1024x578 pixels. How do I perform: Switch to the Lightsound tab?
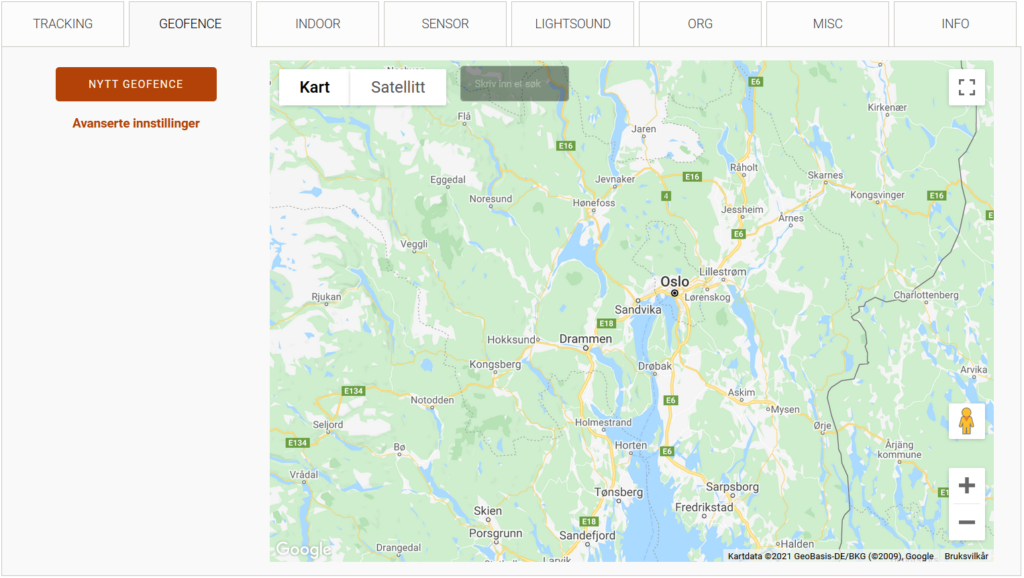coord(573,24)
